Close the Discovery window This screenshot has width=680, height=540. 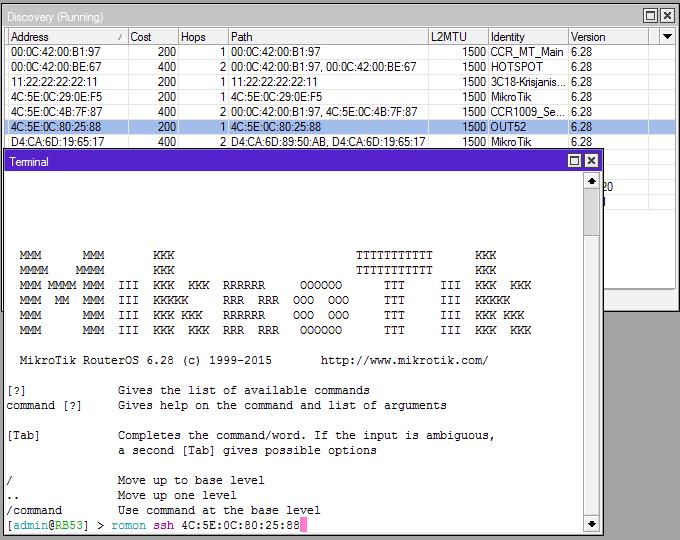[667, 16]
